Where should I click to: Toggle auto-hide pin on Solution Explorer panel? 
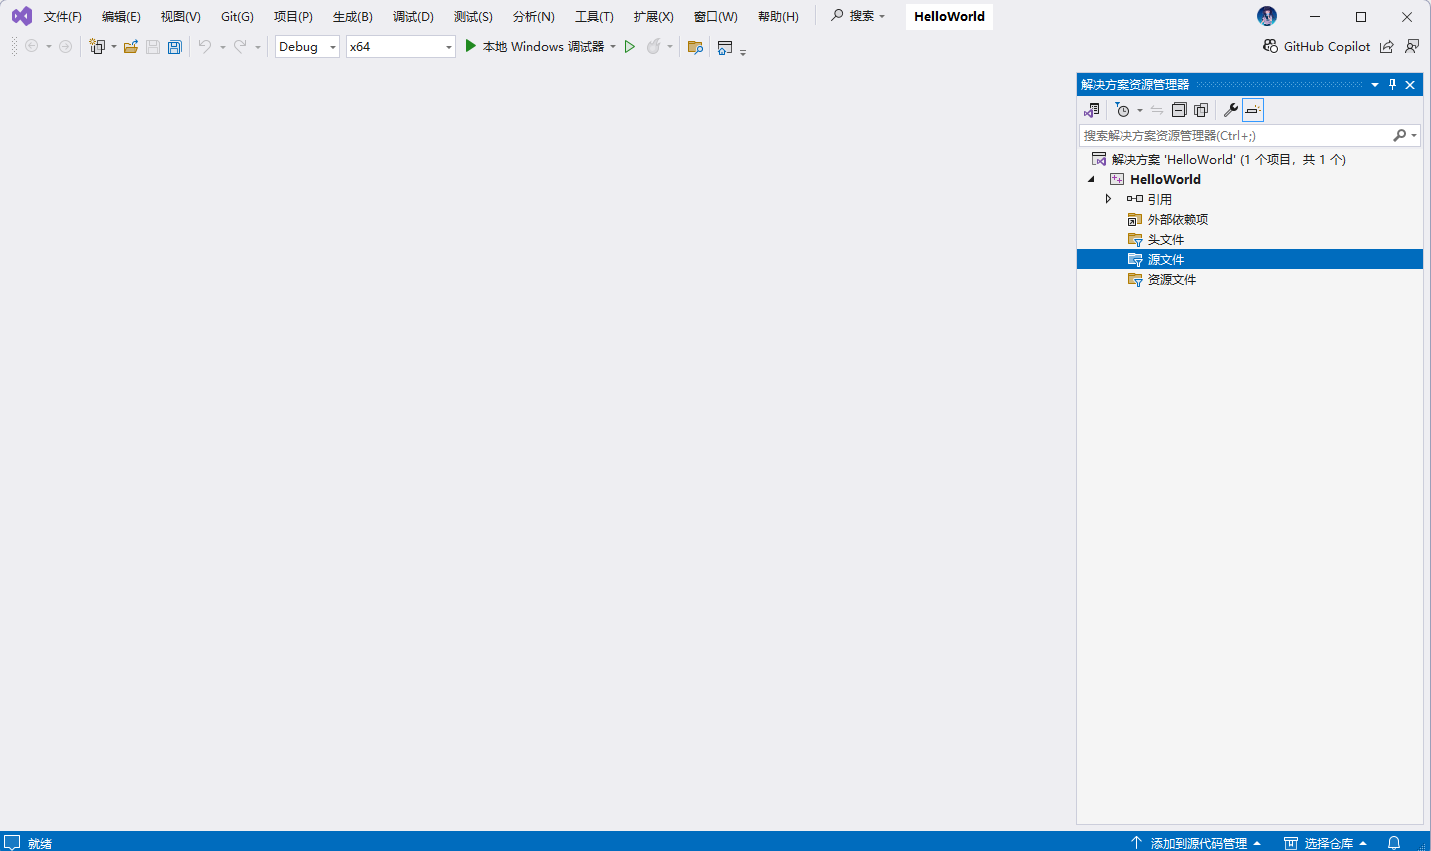pyautogui.click(x=1392, y=85)
